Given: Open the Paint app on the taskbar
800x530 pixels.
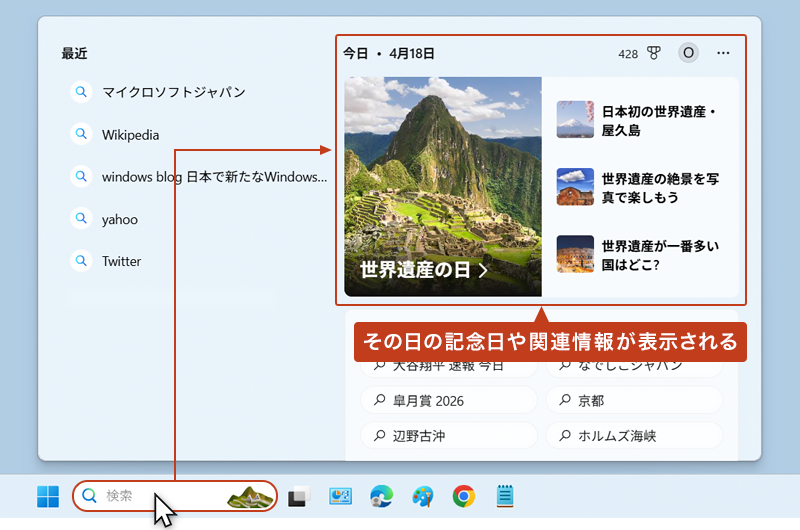Looking at the screenshot, I should pos(422,496).
